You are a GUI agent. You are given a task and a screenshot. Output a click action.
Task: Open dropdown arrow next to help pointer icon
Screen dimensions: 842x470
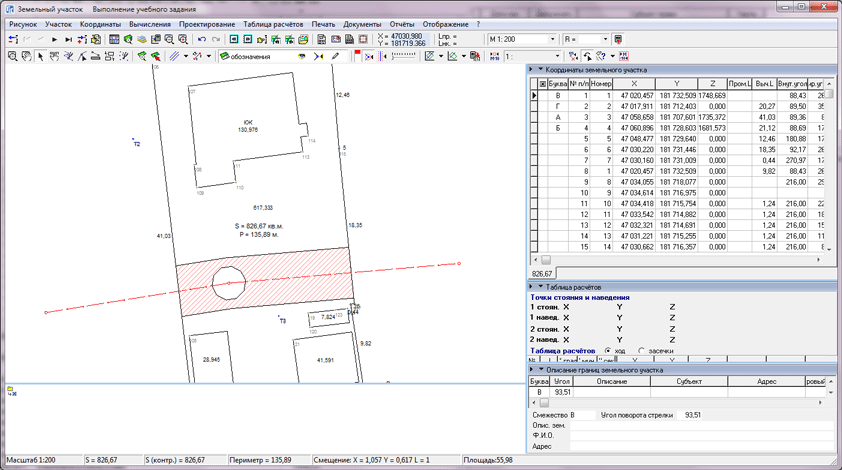[x=613, y=56]
